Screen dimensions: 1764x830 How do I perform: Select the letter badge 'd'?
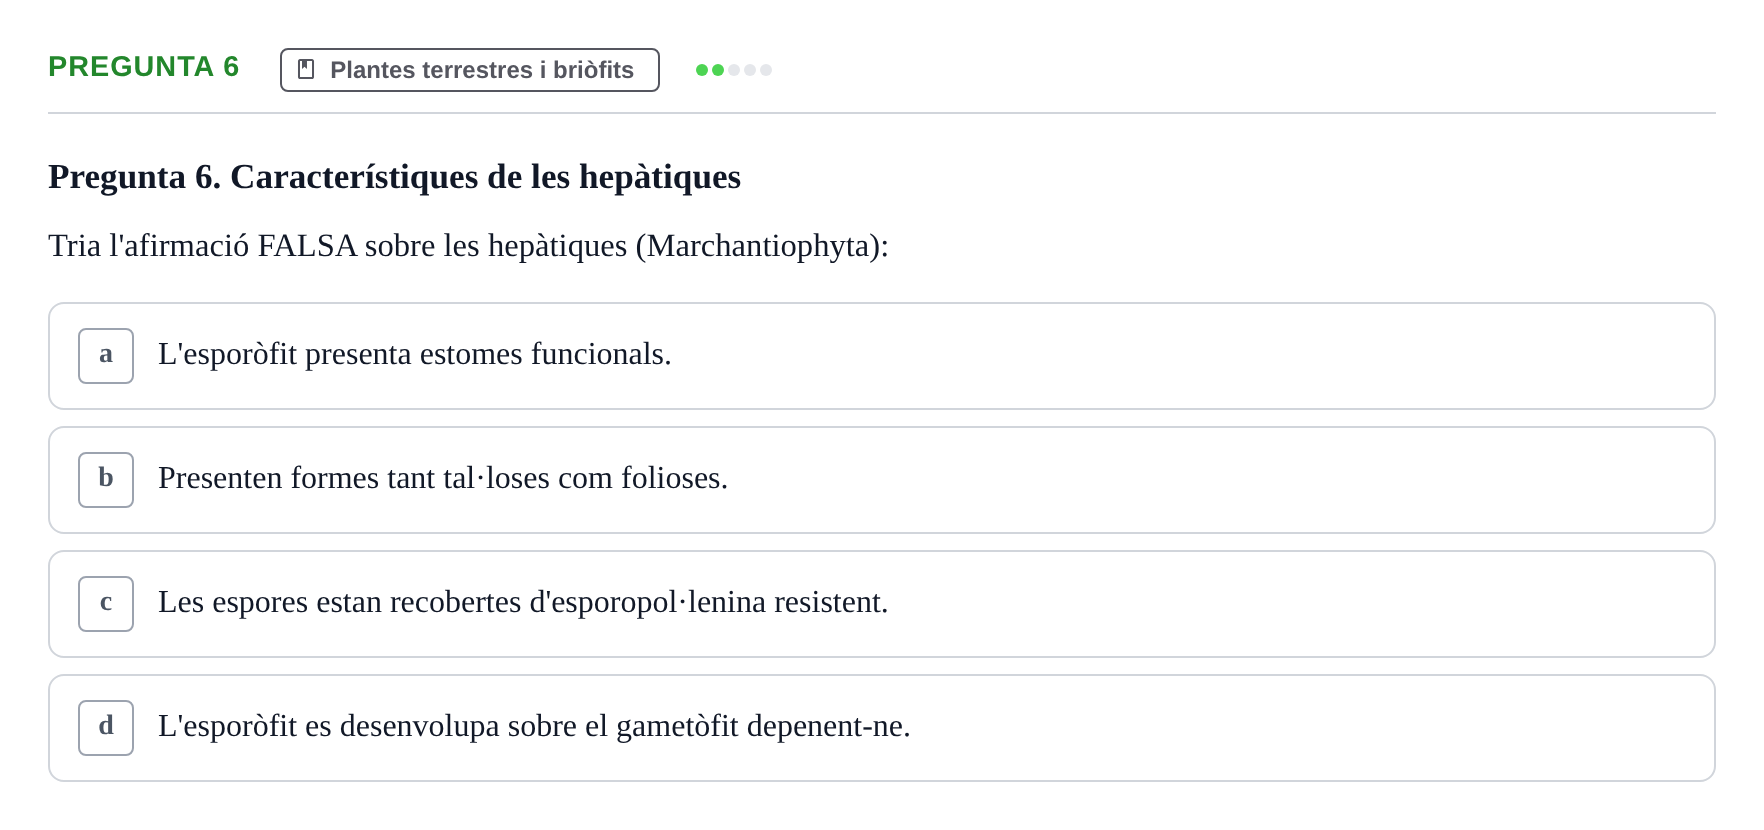[106, 728]
